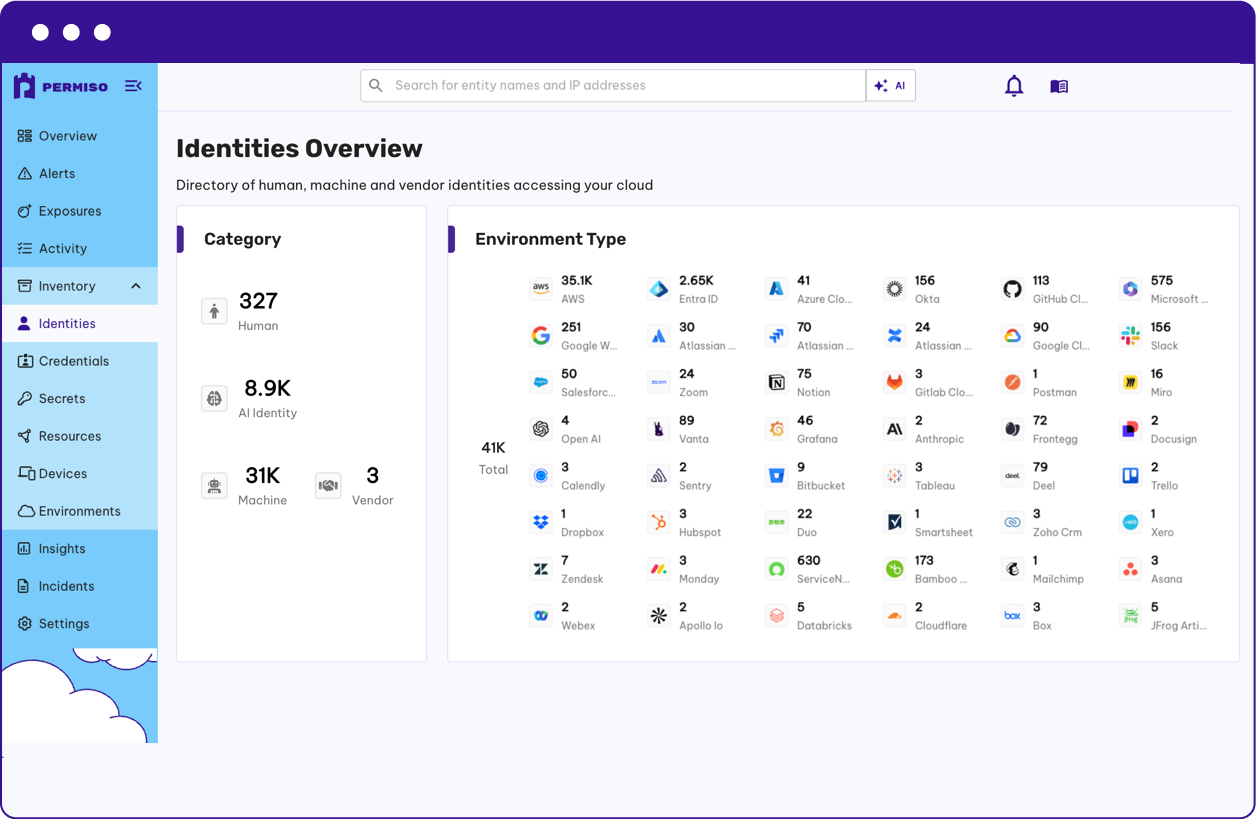
Task: Select the Cloudflare environment icon
Action: point(895,616)
